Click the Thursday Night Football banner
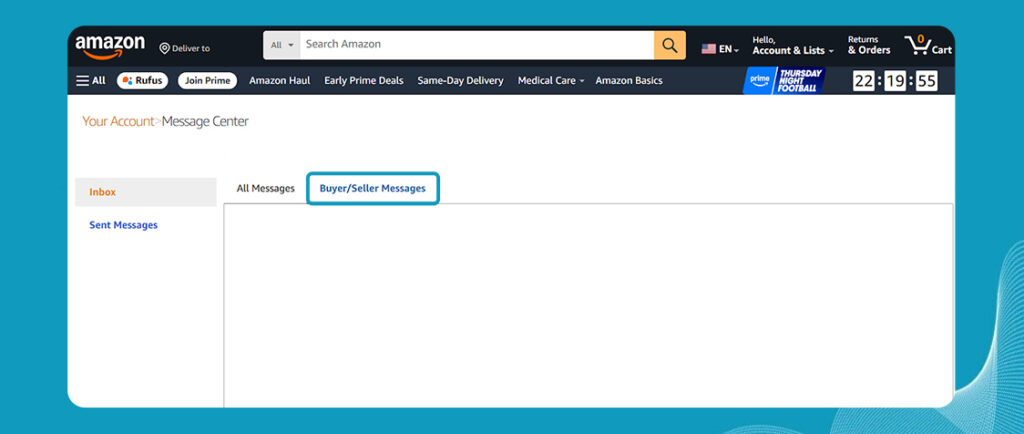The width and height of the screenshot is (1024, 434). tap(784, 81)
